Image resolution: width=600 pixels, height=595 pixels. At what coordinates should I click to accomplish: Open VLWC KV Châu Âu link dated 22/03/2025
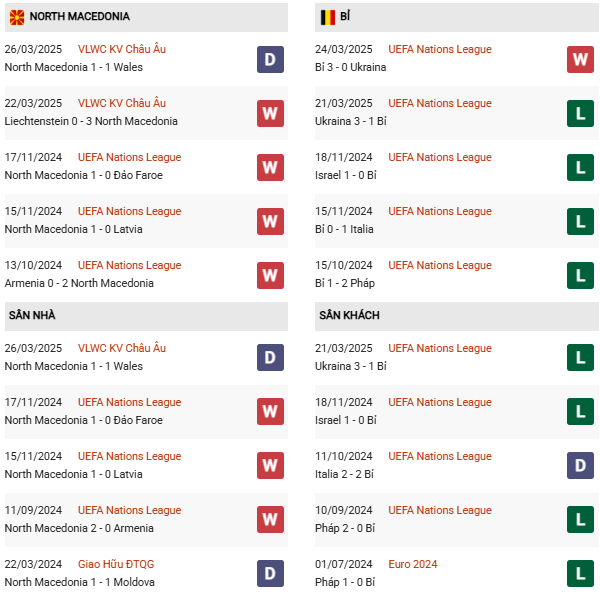pyautogui.click(x=122, y=103)
